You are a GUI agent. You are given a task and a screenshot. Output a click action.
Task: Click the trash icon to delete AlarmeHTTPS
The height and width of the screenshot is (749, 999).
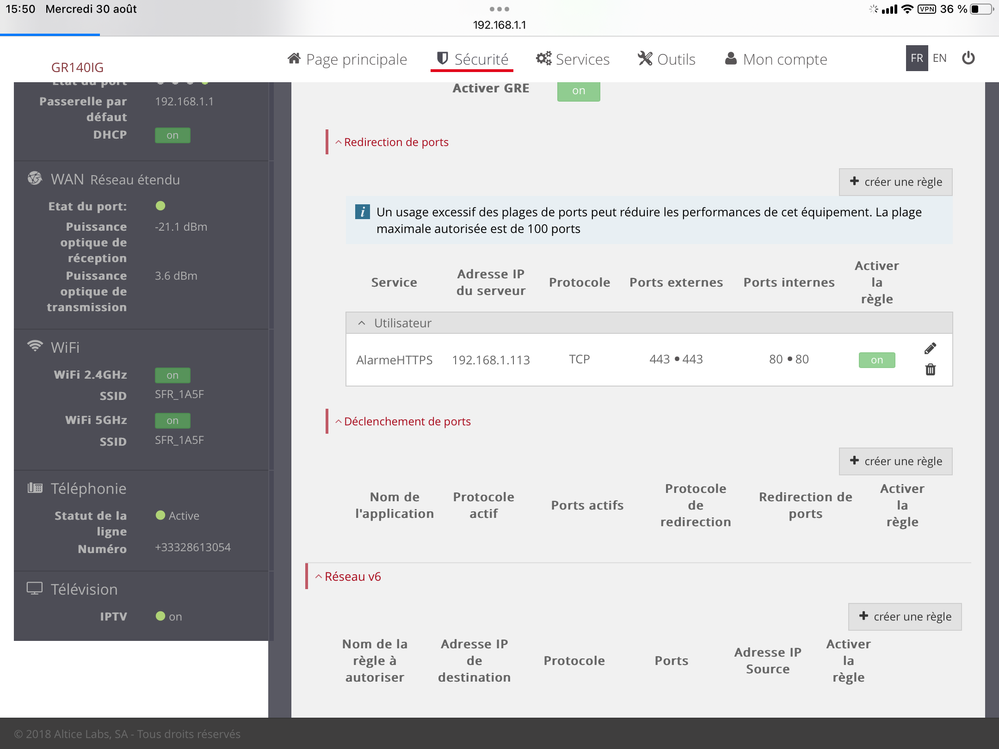930,369
